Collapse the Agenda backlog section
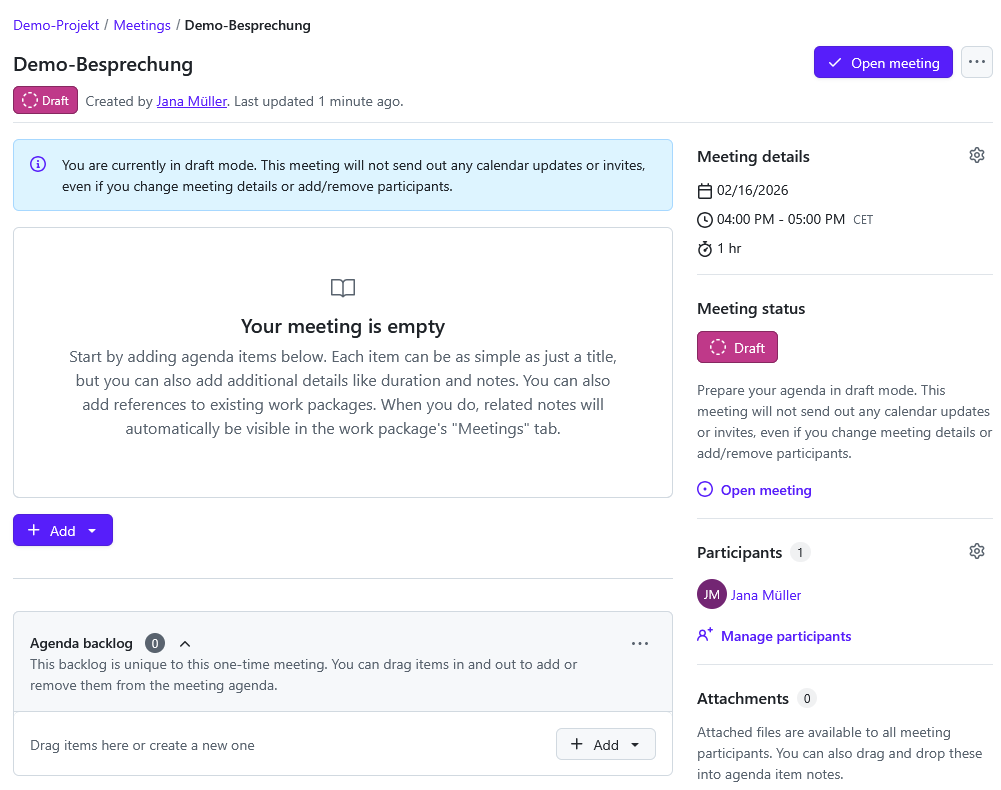 185,643
